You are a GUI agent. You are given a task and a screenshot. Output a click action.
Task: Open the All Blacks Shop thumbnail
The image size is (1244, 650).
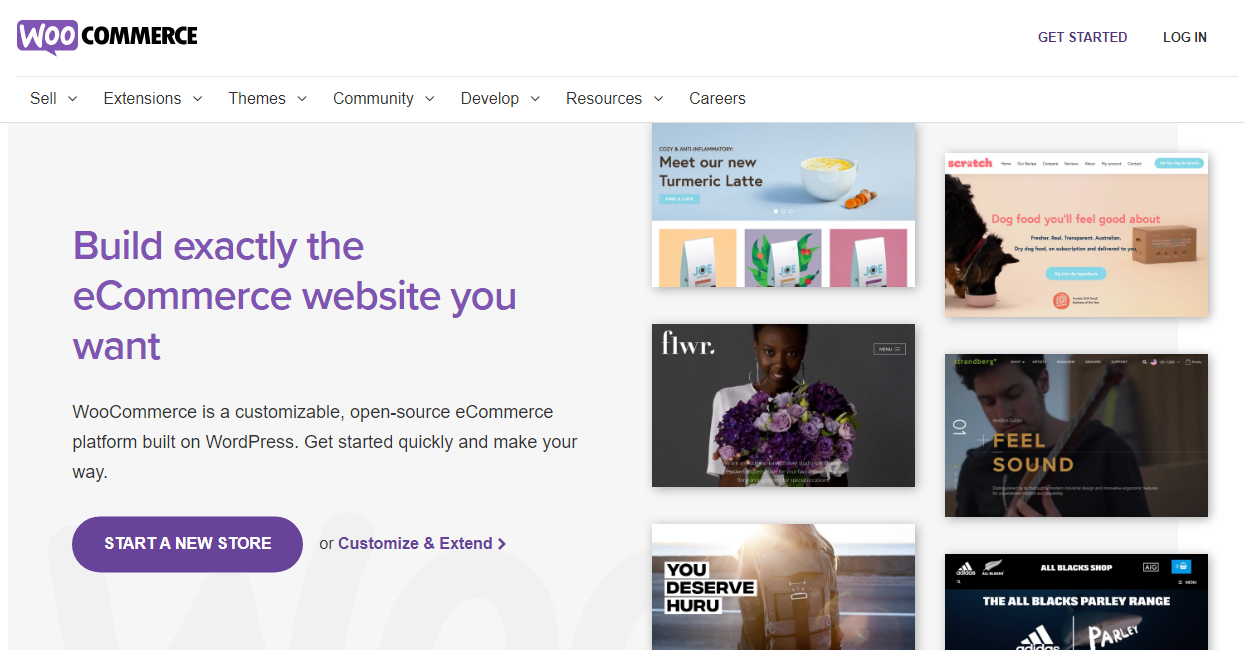1076,602
